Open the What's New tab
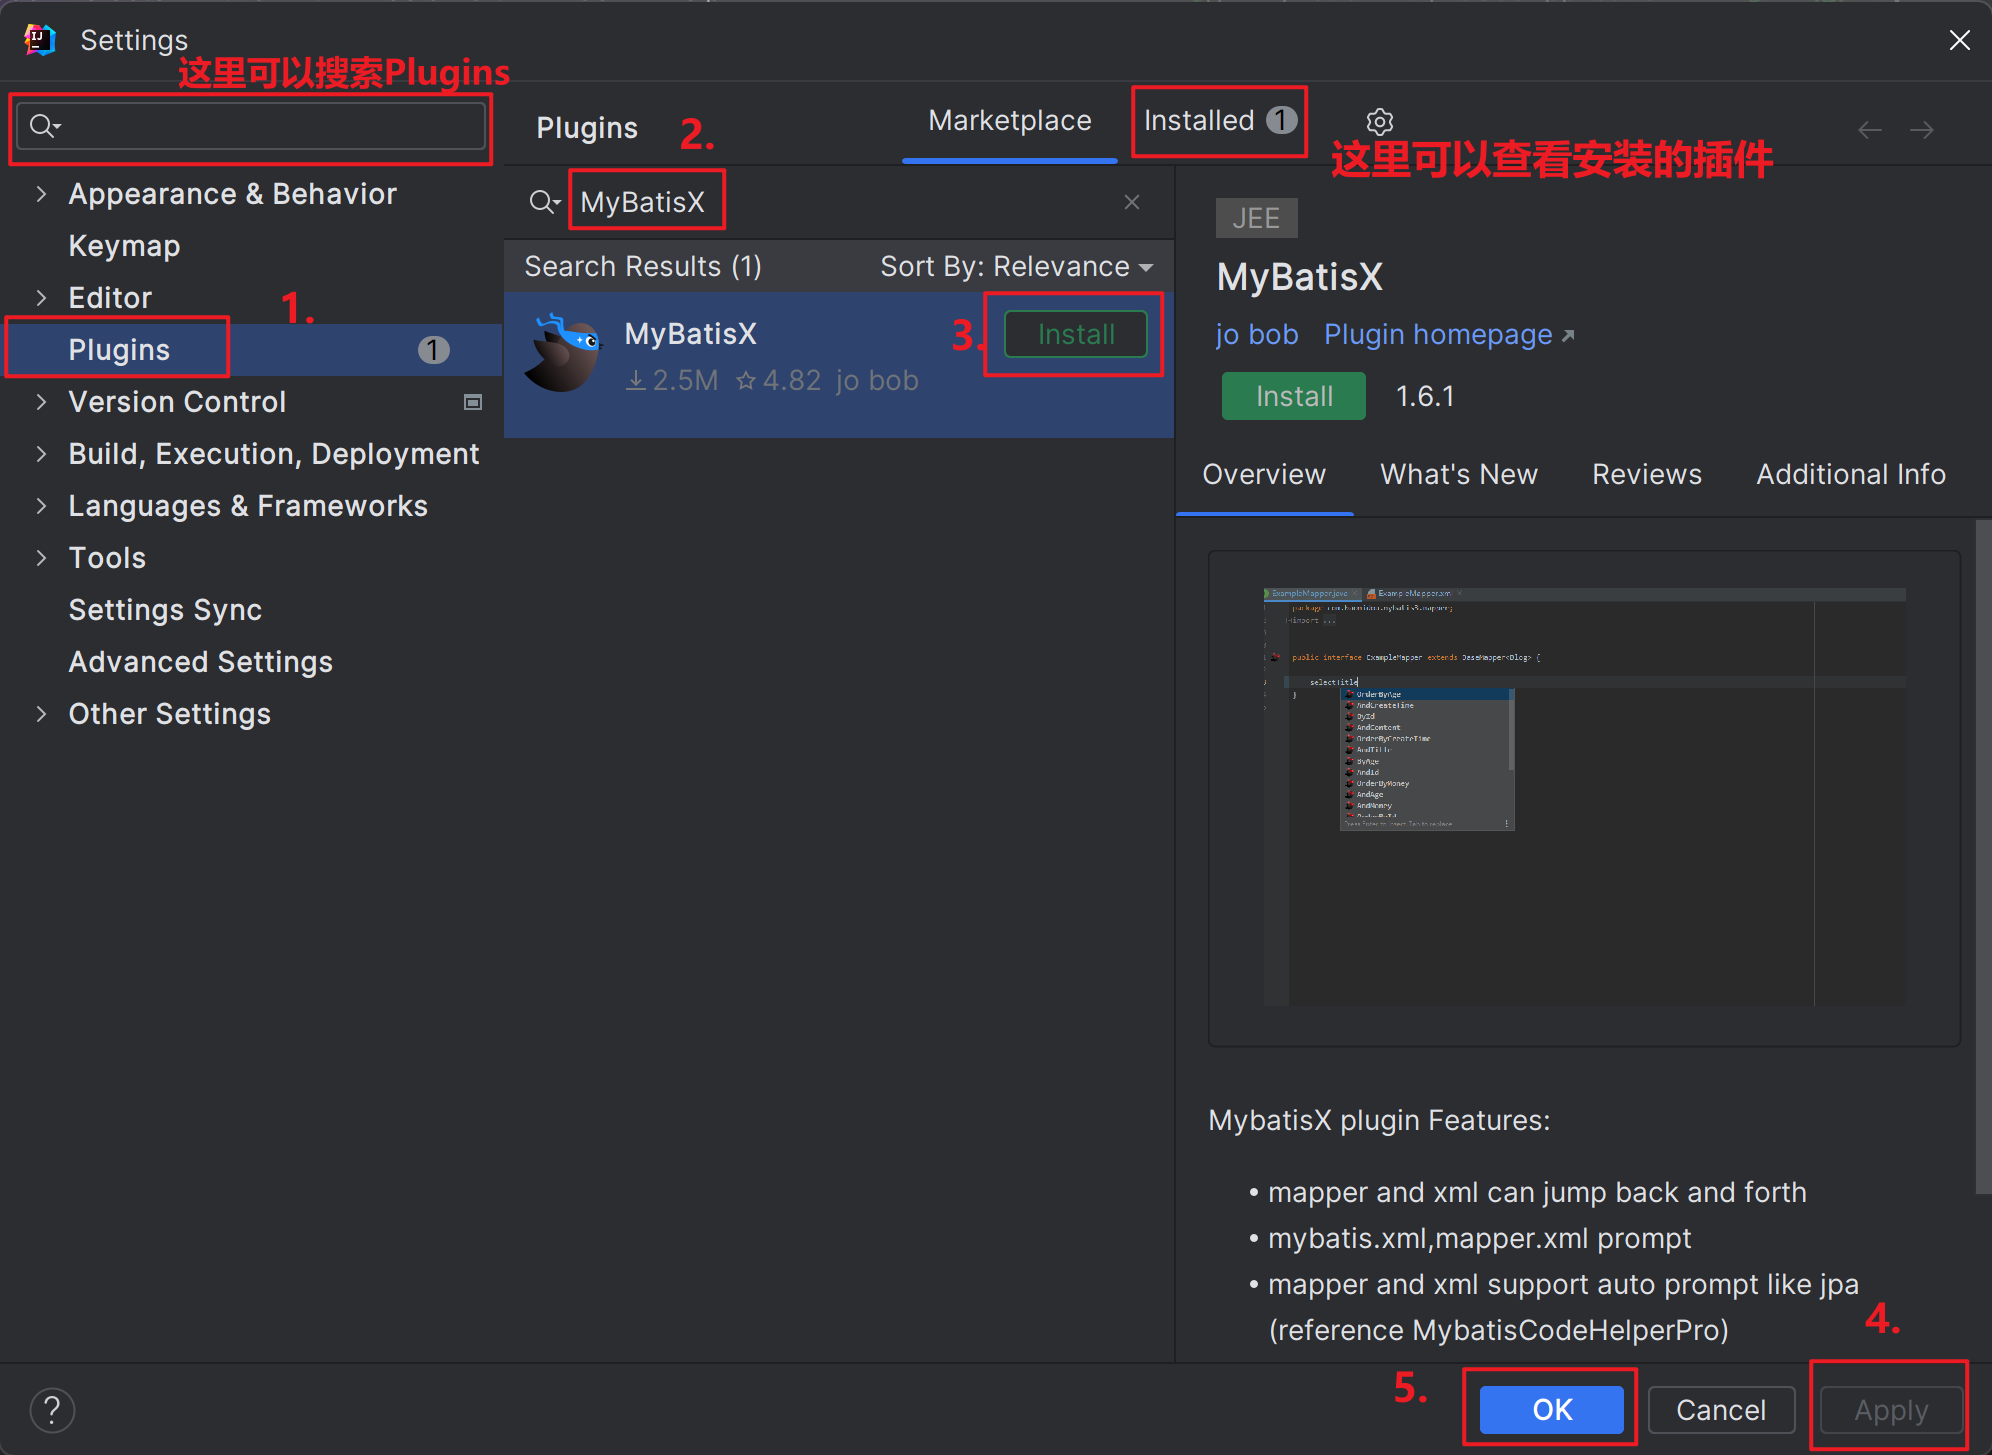Image resolution: width=1992 pixels, height=1455 pixels. (x=1458, y=474)
